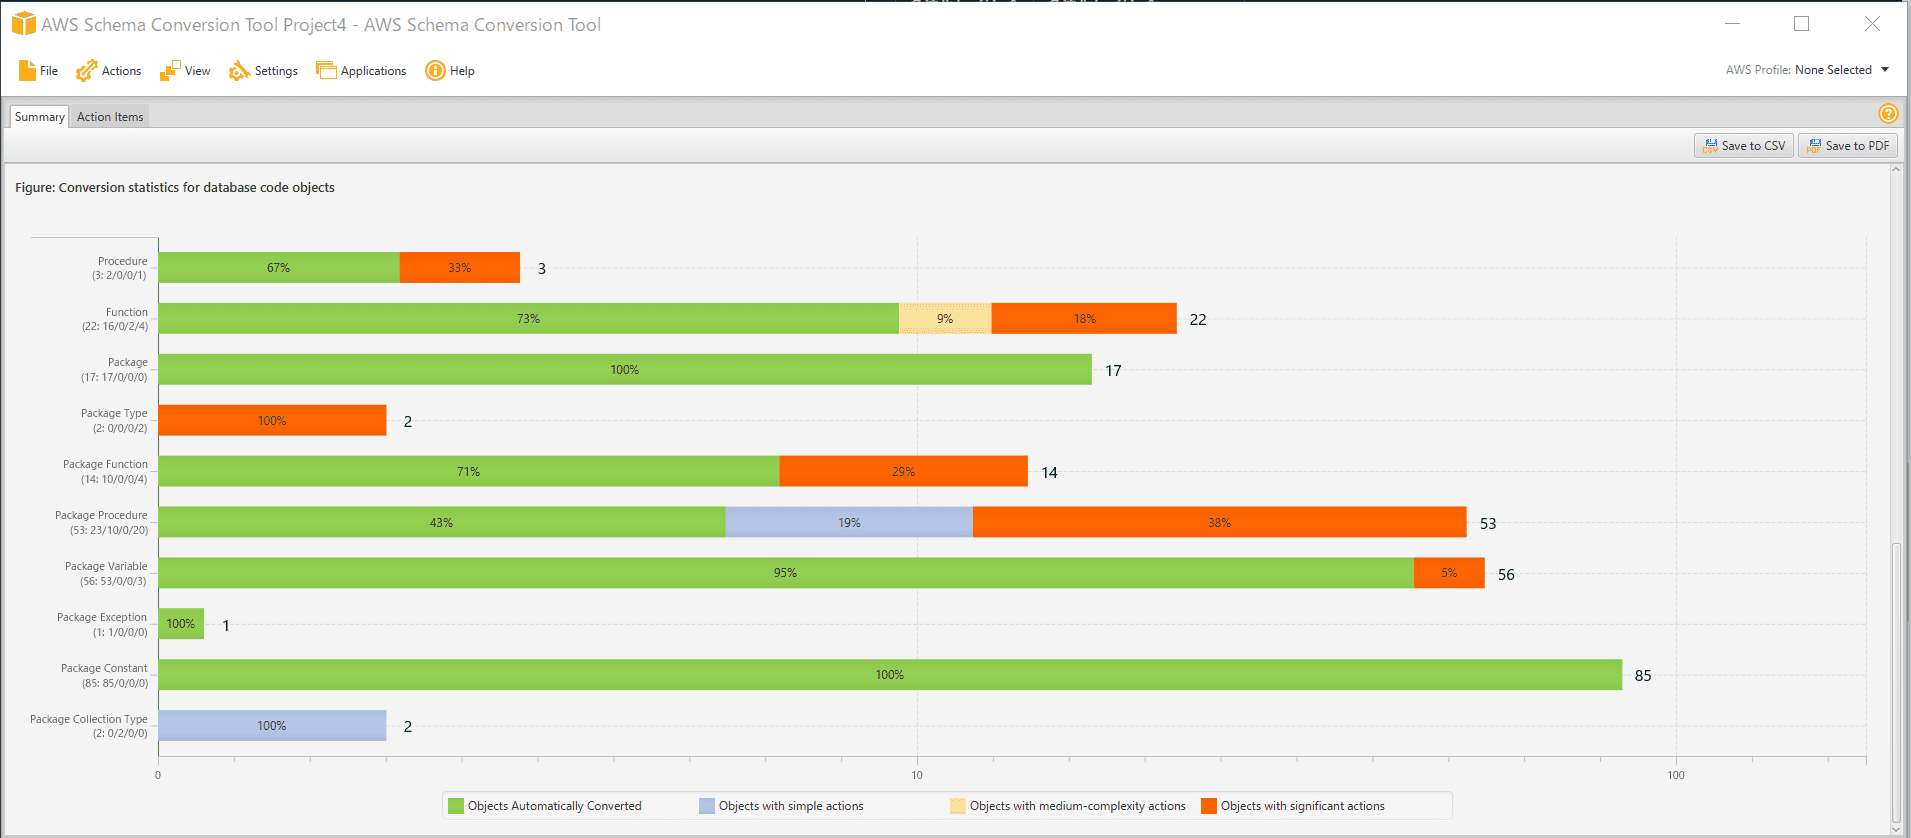Click the 'Package Exception (1: 1/0/0/0)' label
The image size is (1911, 838).
[x=102, y=625]
